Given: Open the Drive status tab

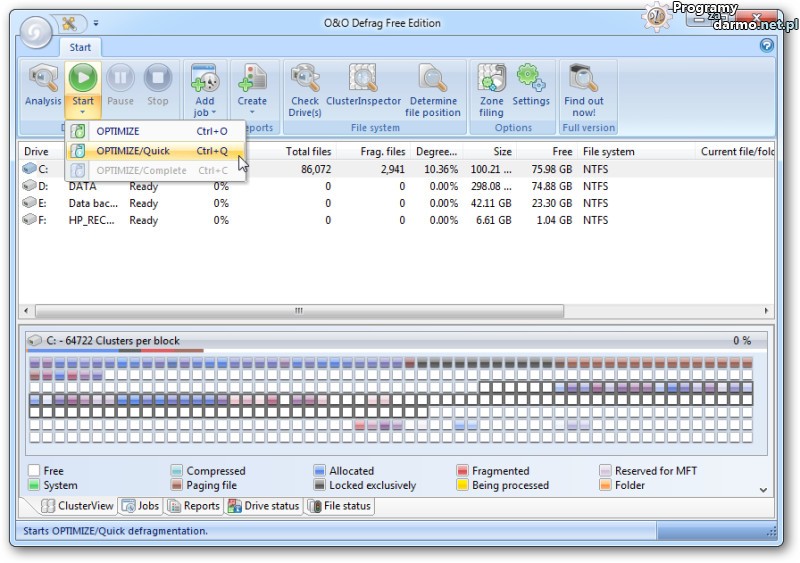Looking at the screenshot, I should coord(264,506).
